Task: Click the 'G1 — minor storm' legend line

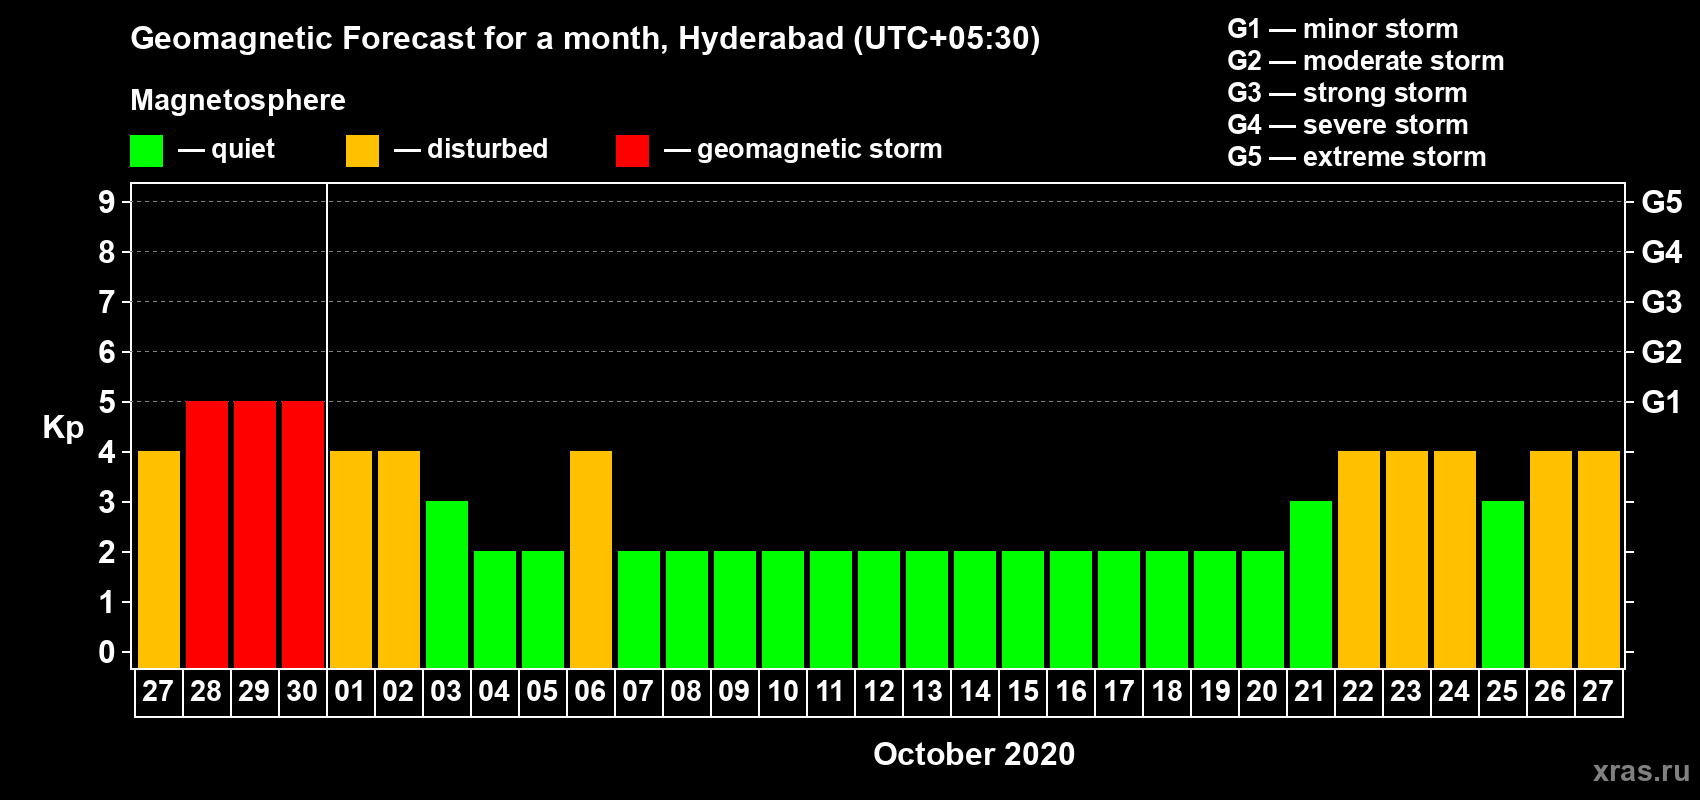Action: (x=1342, y=29)
